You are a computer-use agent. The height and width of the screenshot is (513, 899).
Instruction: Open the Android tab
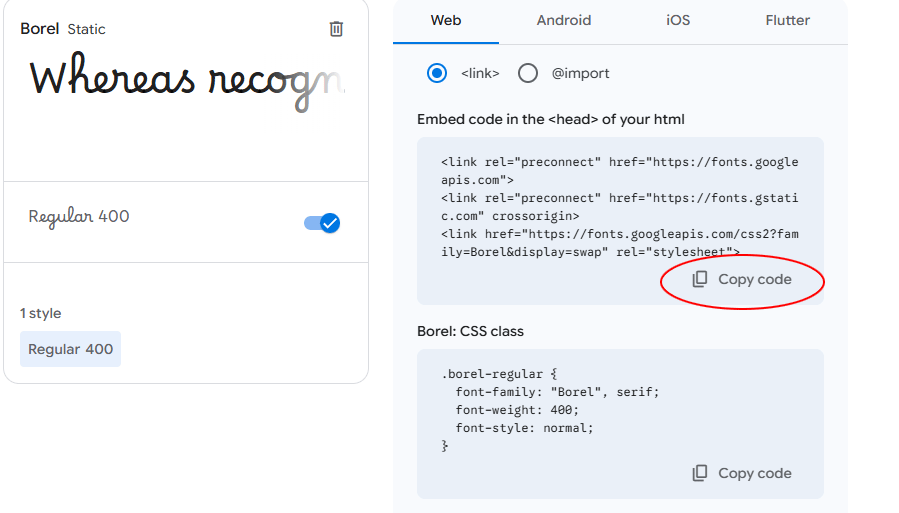point(564,20)
